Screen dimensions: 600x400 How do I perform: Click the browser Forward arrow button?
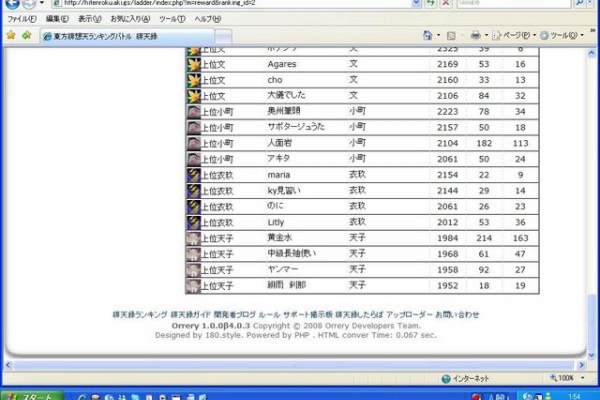(x=29, y=3)
